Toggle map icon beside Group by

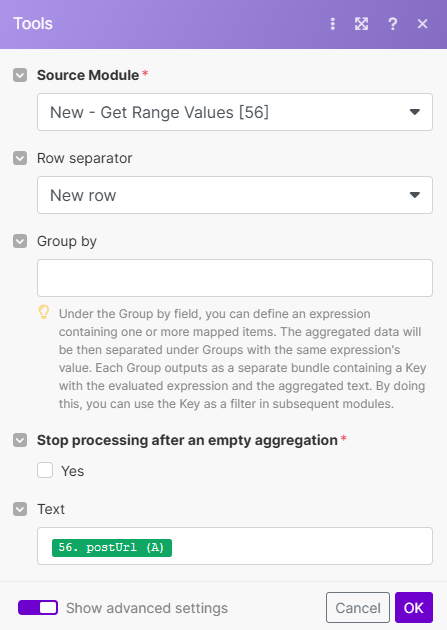(x=20, y=241)
